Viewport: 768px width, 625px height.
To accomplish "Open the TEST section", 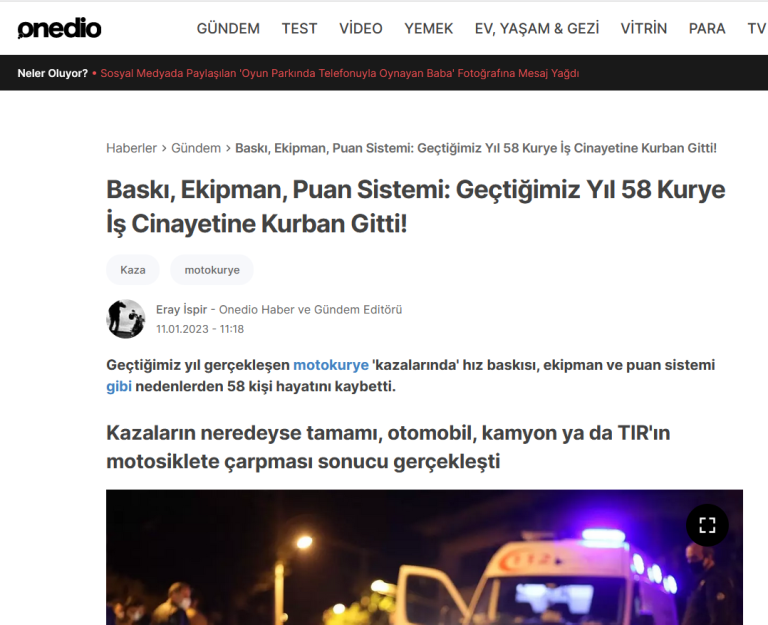I will click(x=299, y=28).
